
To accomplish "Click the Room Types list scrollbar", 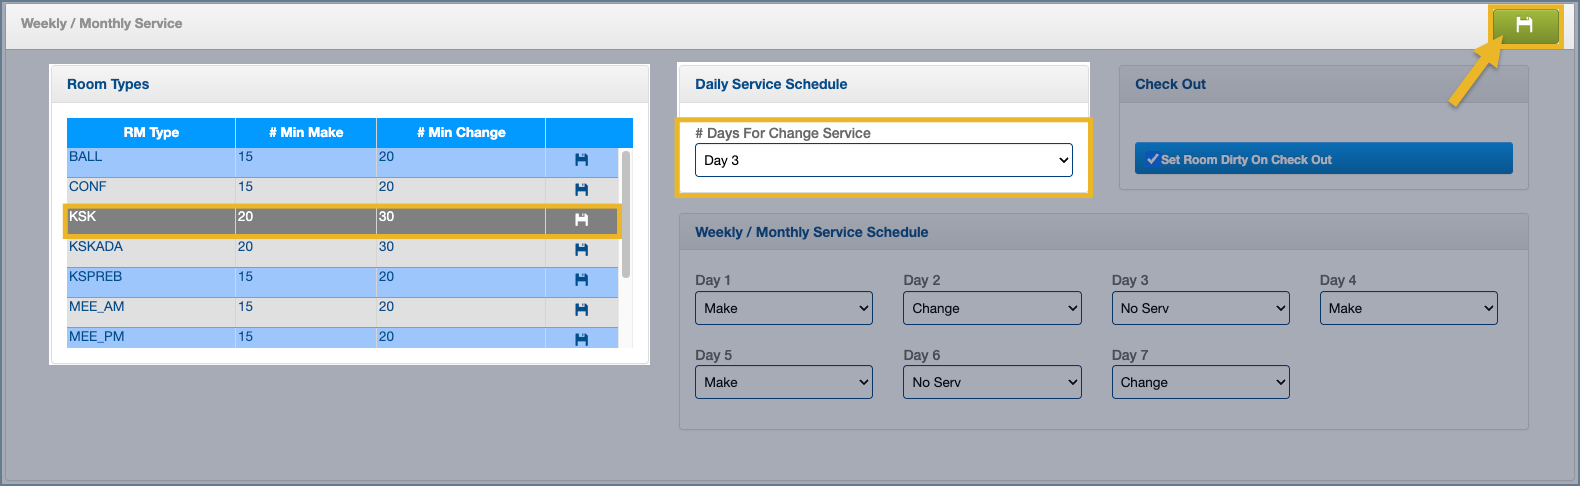I will click(x=626, y=213).
